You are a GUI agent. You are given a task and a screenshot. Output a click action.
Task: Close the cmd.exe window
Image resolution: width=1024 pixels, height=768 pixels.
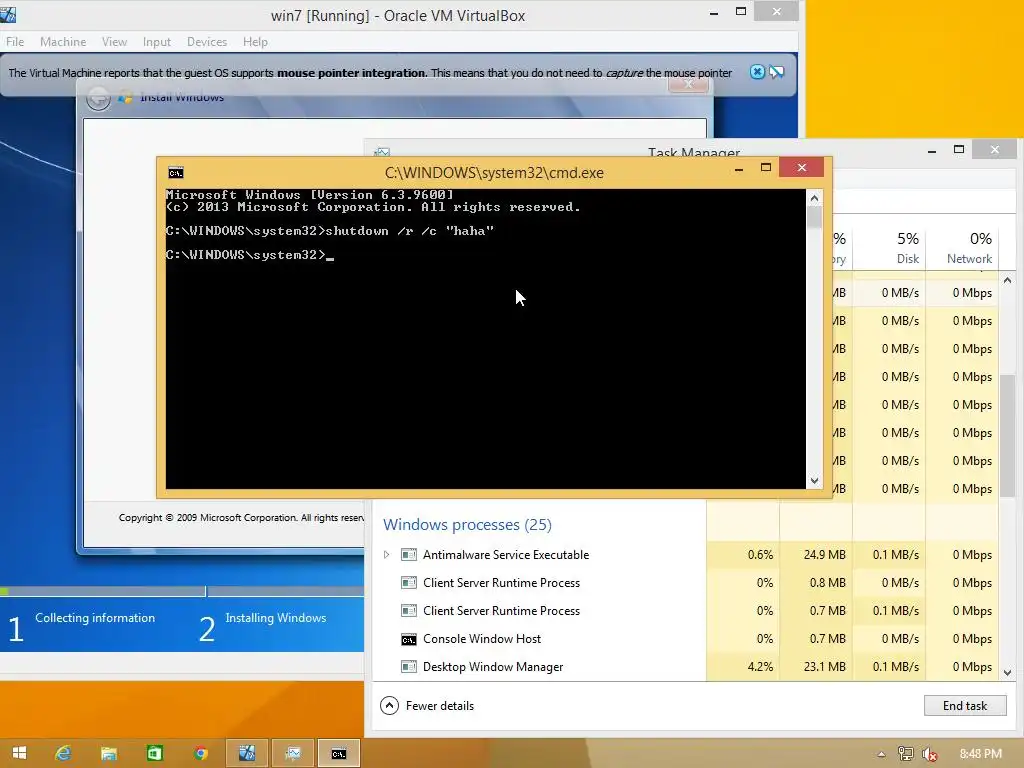click(802, 168)
